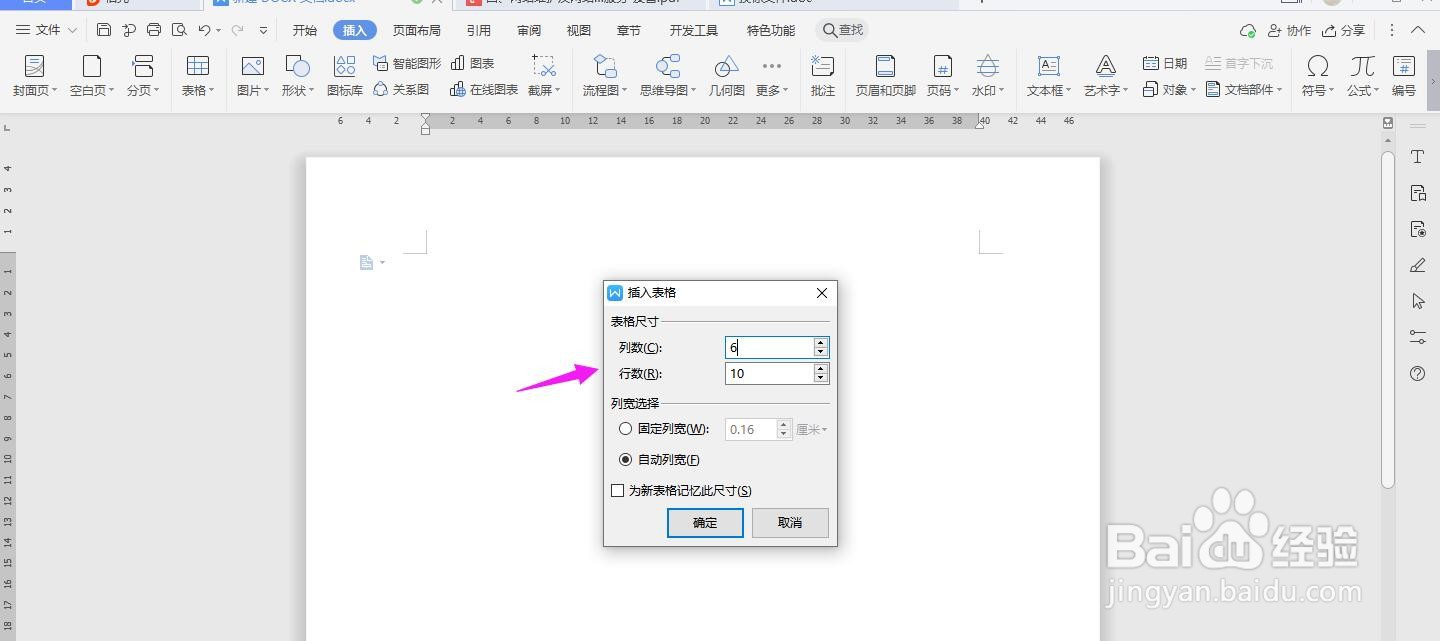This screenshot has width=1440, height=641.
Task: Insert an online chart (在线图表)
Action: pos(484,89)
